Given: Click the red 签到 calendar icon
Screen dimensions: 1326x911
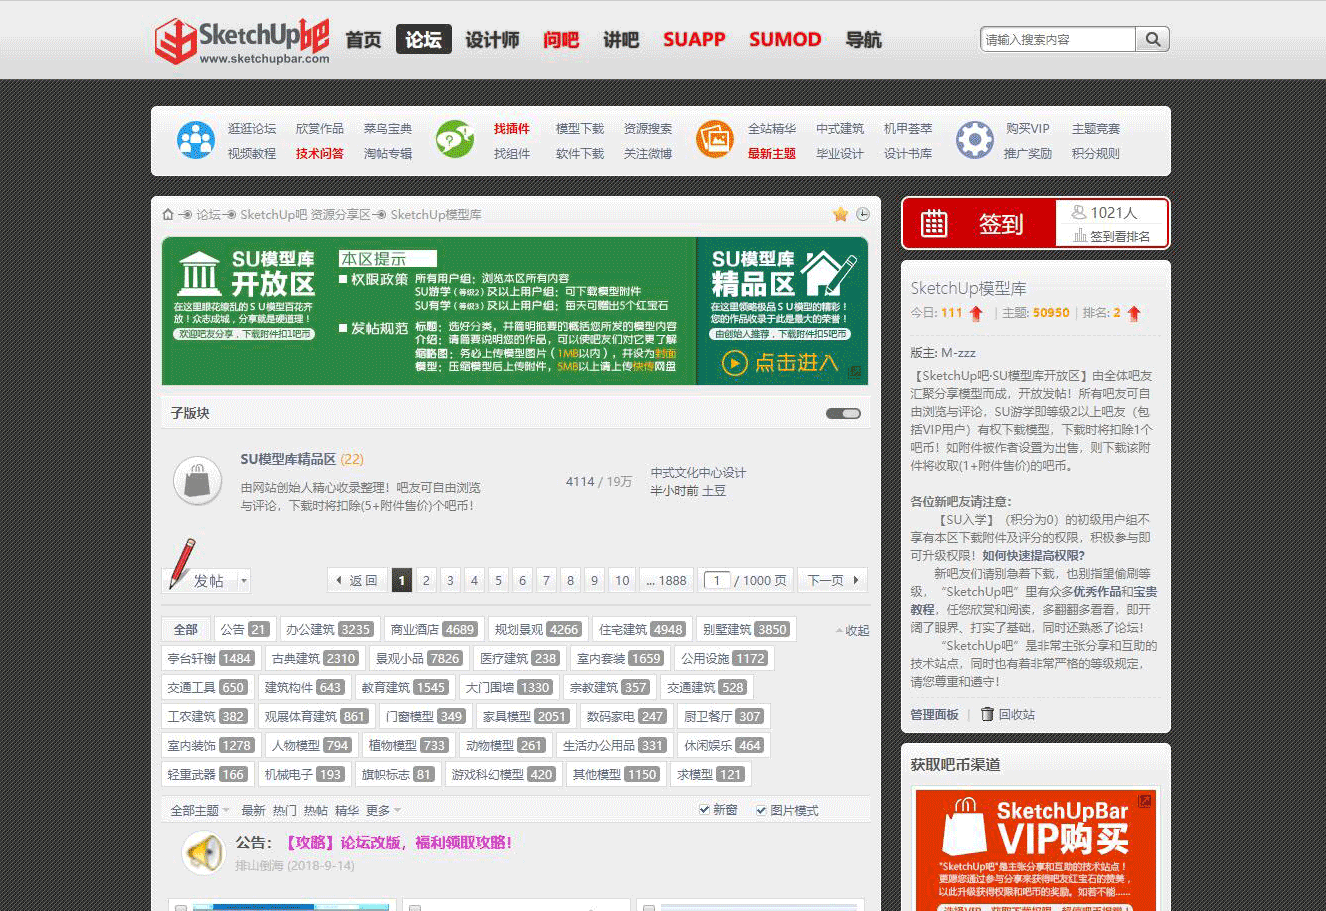Looking at the screenshot, I should [934, 223].
